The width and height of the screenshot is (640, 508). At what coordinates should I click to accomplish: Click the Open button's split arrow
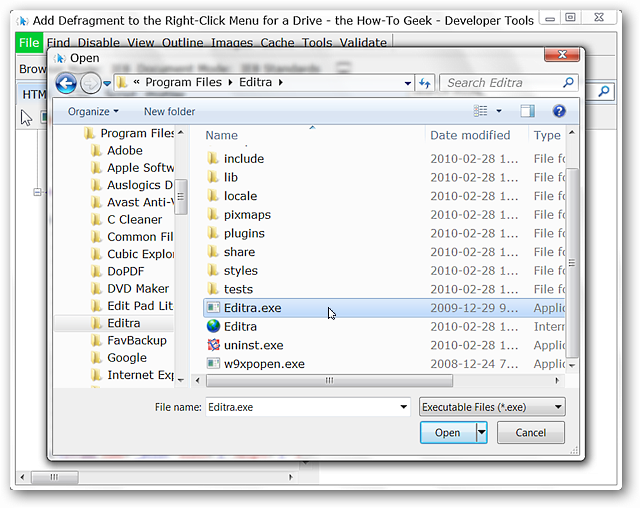[x=482, y=432]
